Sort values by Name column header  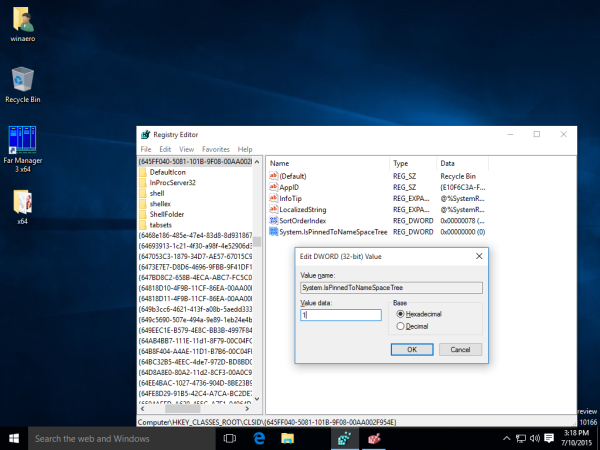[x=329, y=163]
